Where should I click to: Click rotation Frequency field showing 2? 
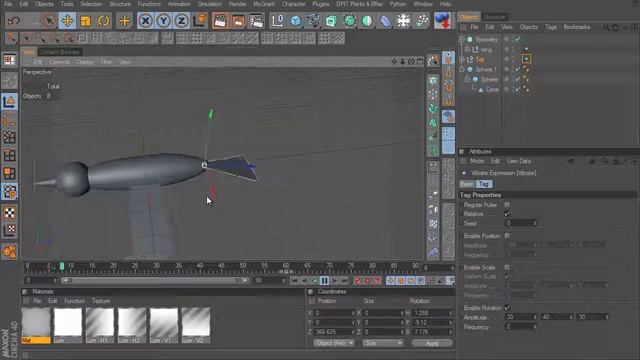[520, 327]
